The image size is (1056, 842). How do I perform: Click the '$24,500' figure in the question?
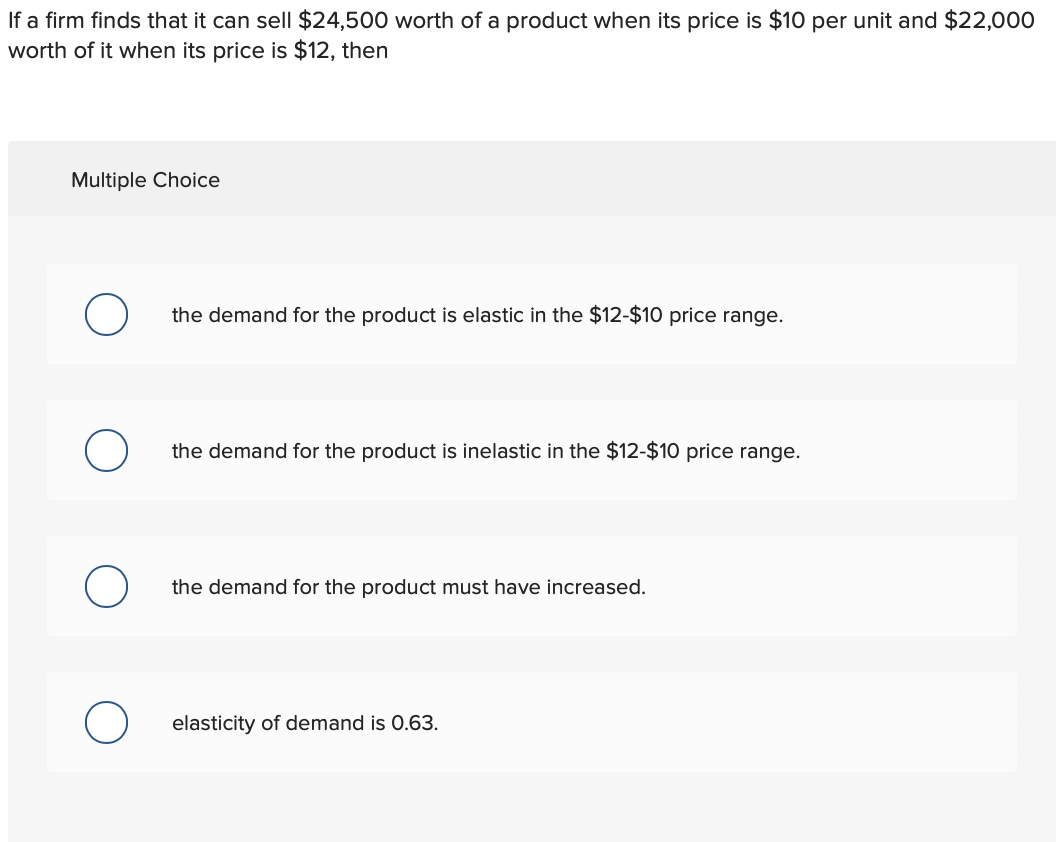(342, 21)
